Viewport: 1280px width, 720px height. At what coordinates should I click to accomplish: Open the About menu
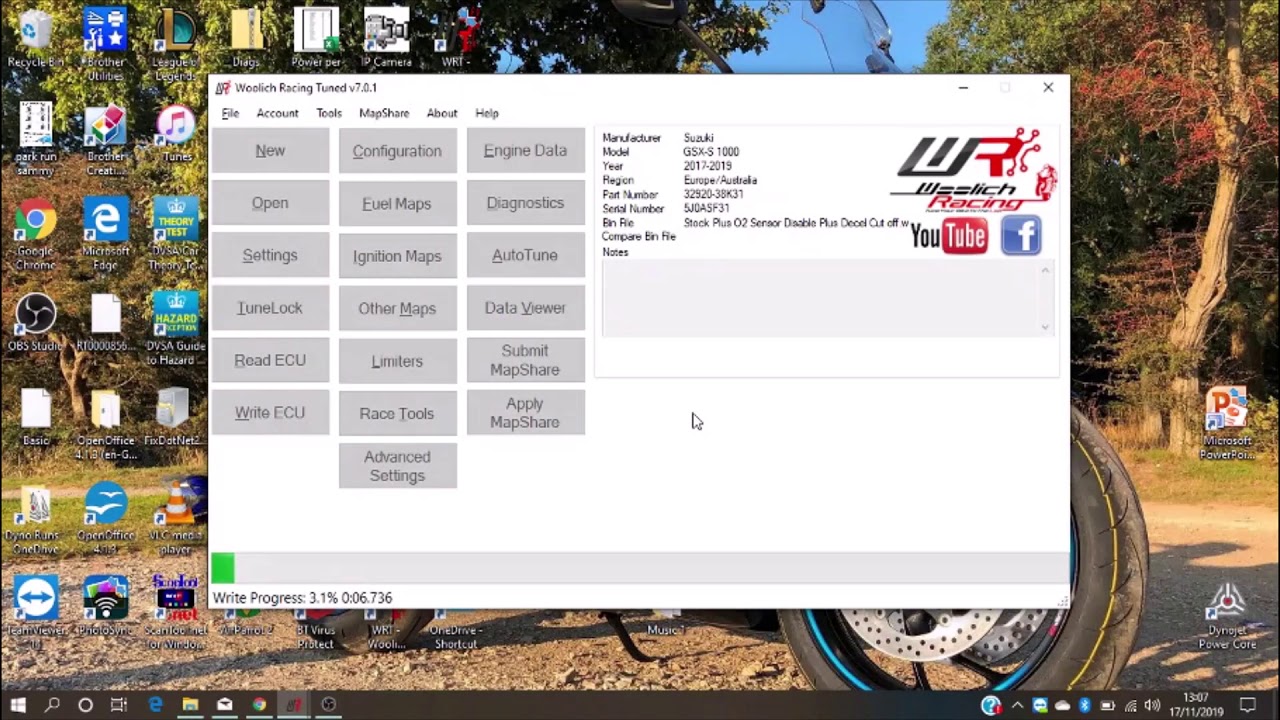[x=442, y=113]
